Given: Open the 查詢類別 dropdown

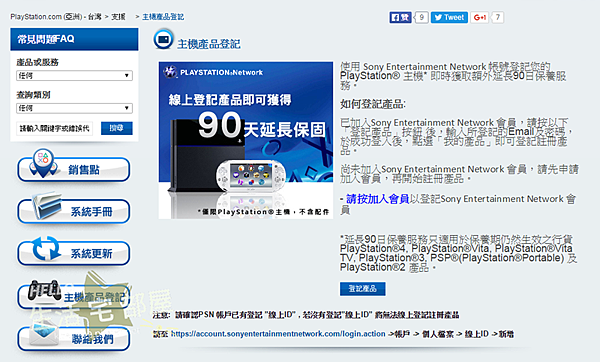Looking at the screenshot, I should 74,108.
